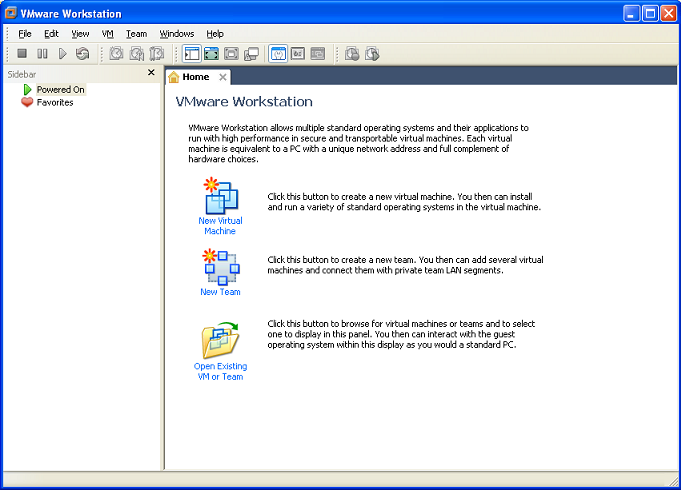This screenshot has height=490, width=681.
Task: Open the Edit menu
Action: coord(51,33)
